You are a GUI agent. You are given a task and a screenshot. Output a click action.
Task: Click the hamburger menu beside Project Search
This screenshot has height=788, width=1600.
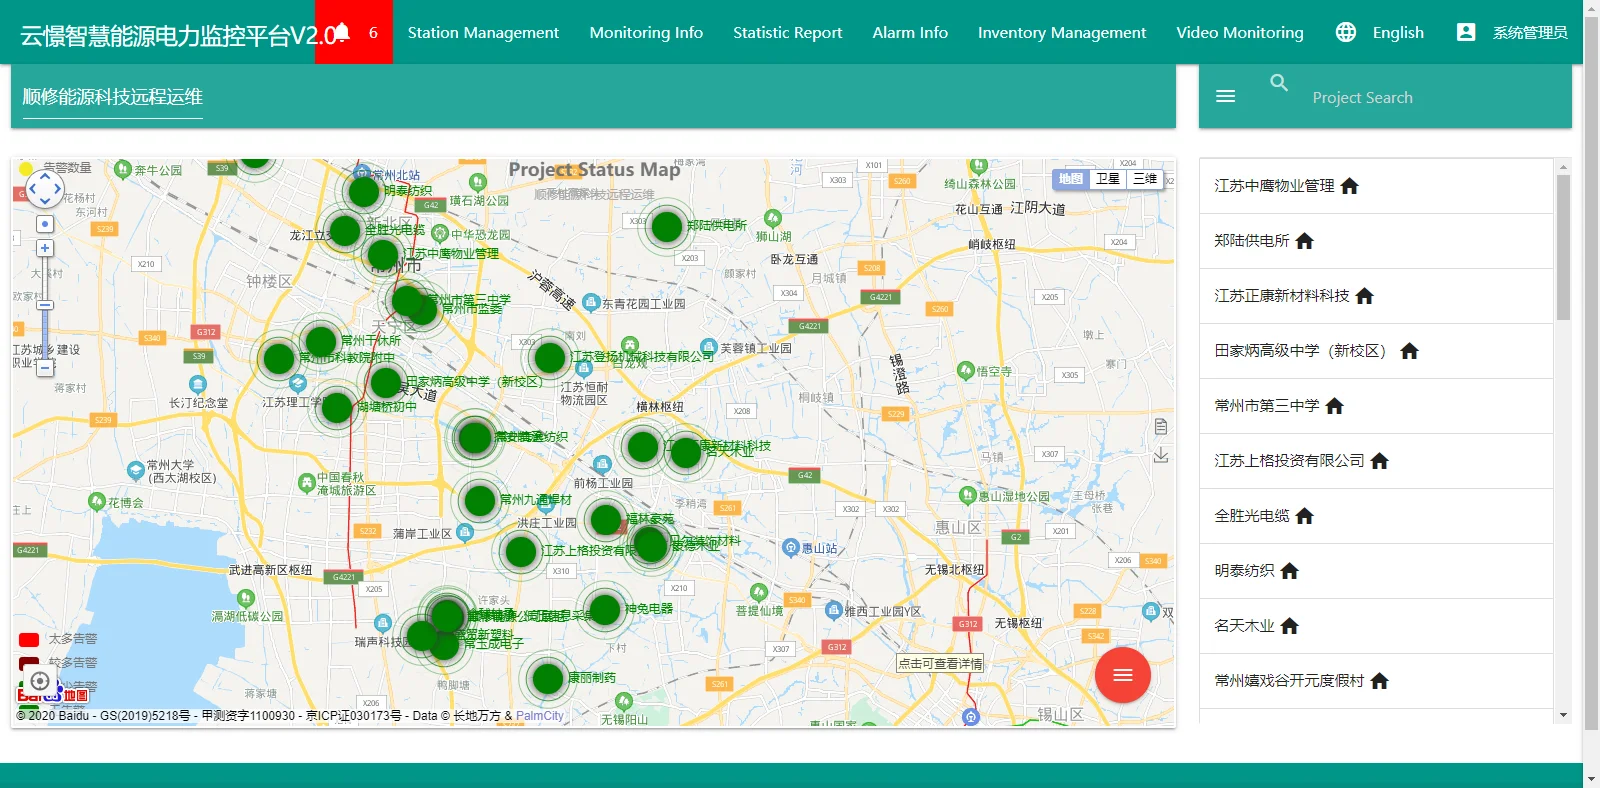click(1225, 97)
